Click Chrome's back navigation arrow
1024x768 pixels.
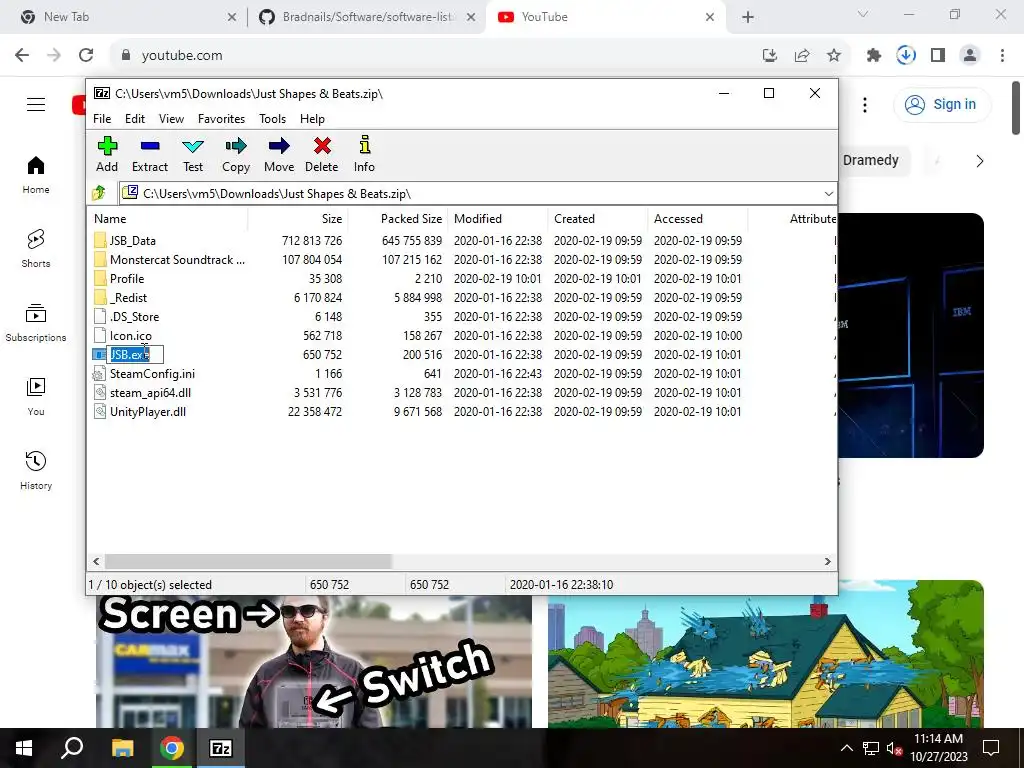tap(22, 56)
